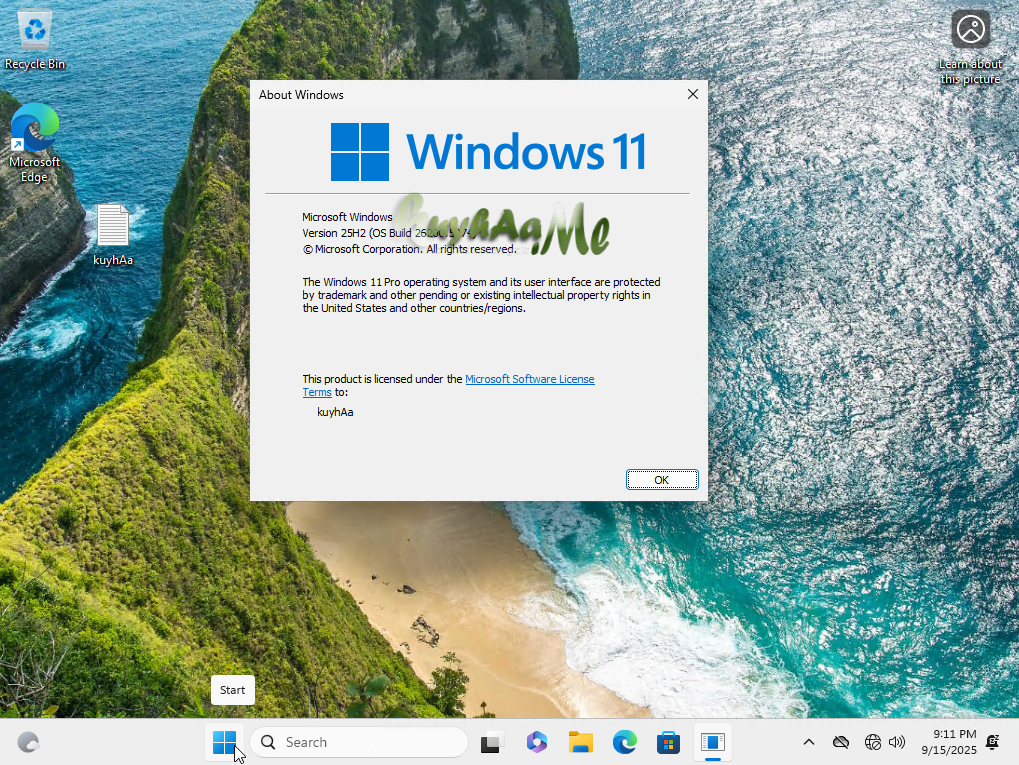Focus the taskbar Search box
Image resolution: width=1019 pixels, height=765 pixels.
pyautogui.click(x=359, y=742)
